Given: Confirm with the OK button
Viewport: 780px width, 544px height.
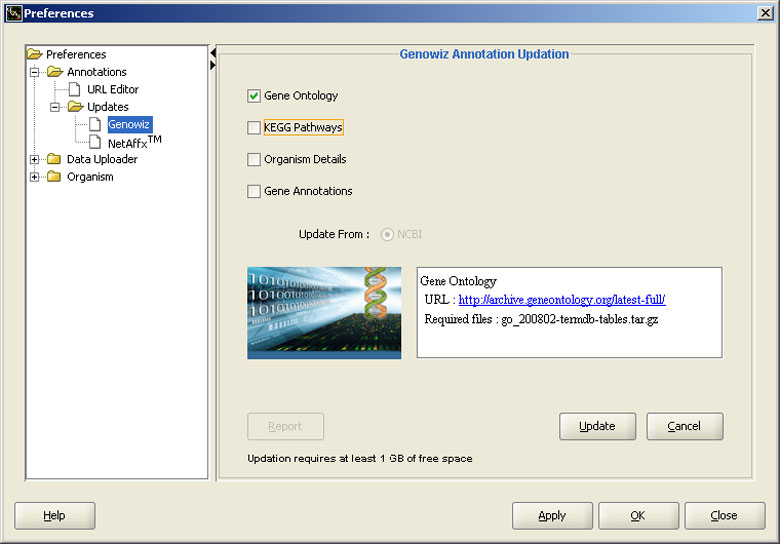Looking at the screenshot, I should 638,516.
